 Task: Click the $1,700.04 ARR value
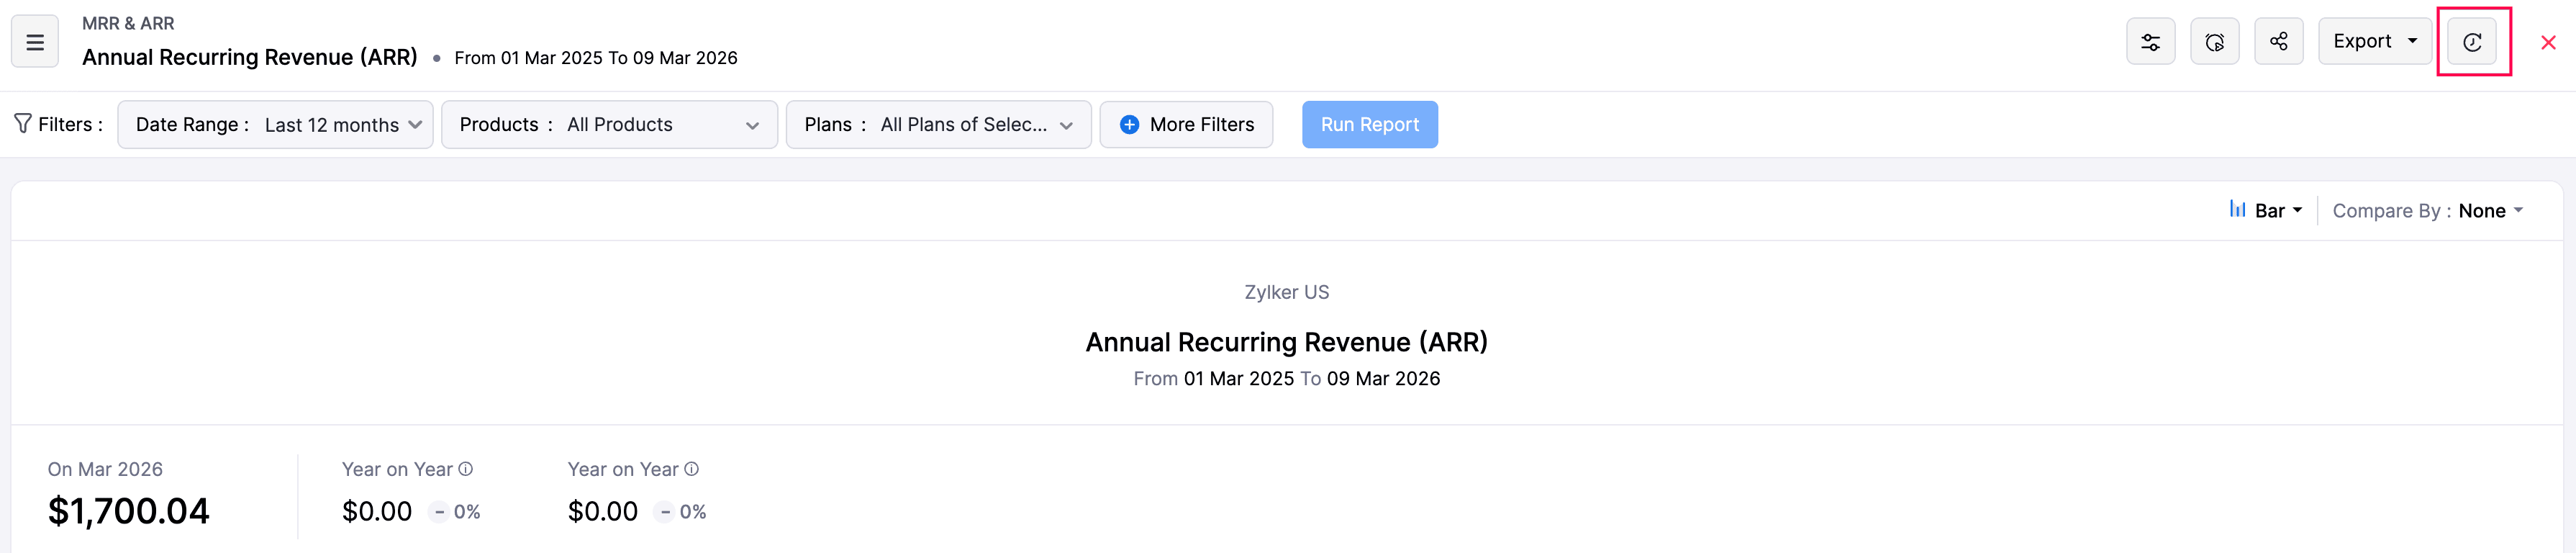129,511
